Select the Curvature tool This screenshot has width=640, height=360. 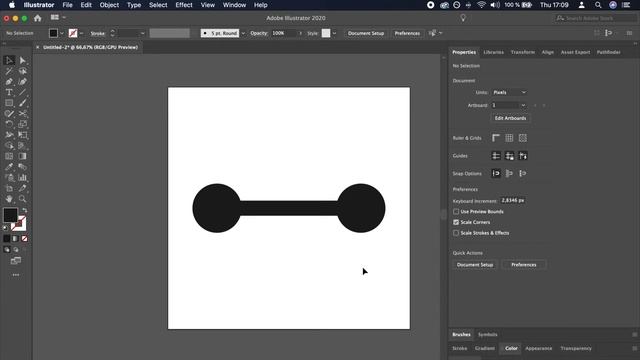[22, 82]
